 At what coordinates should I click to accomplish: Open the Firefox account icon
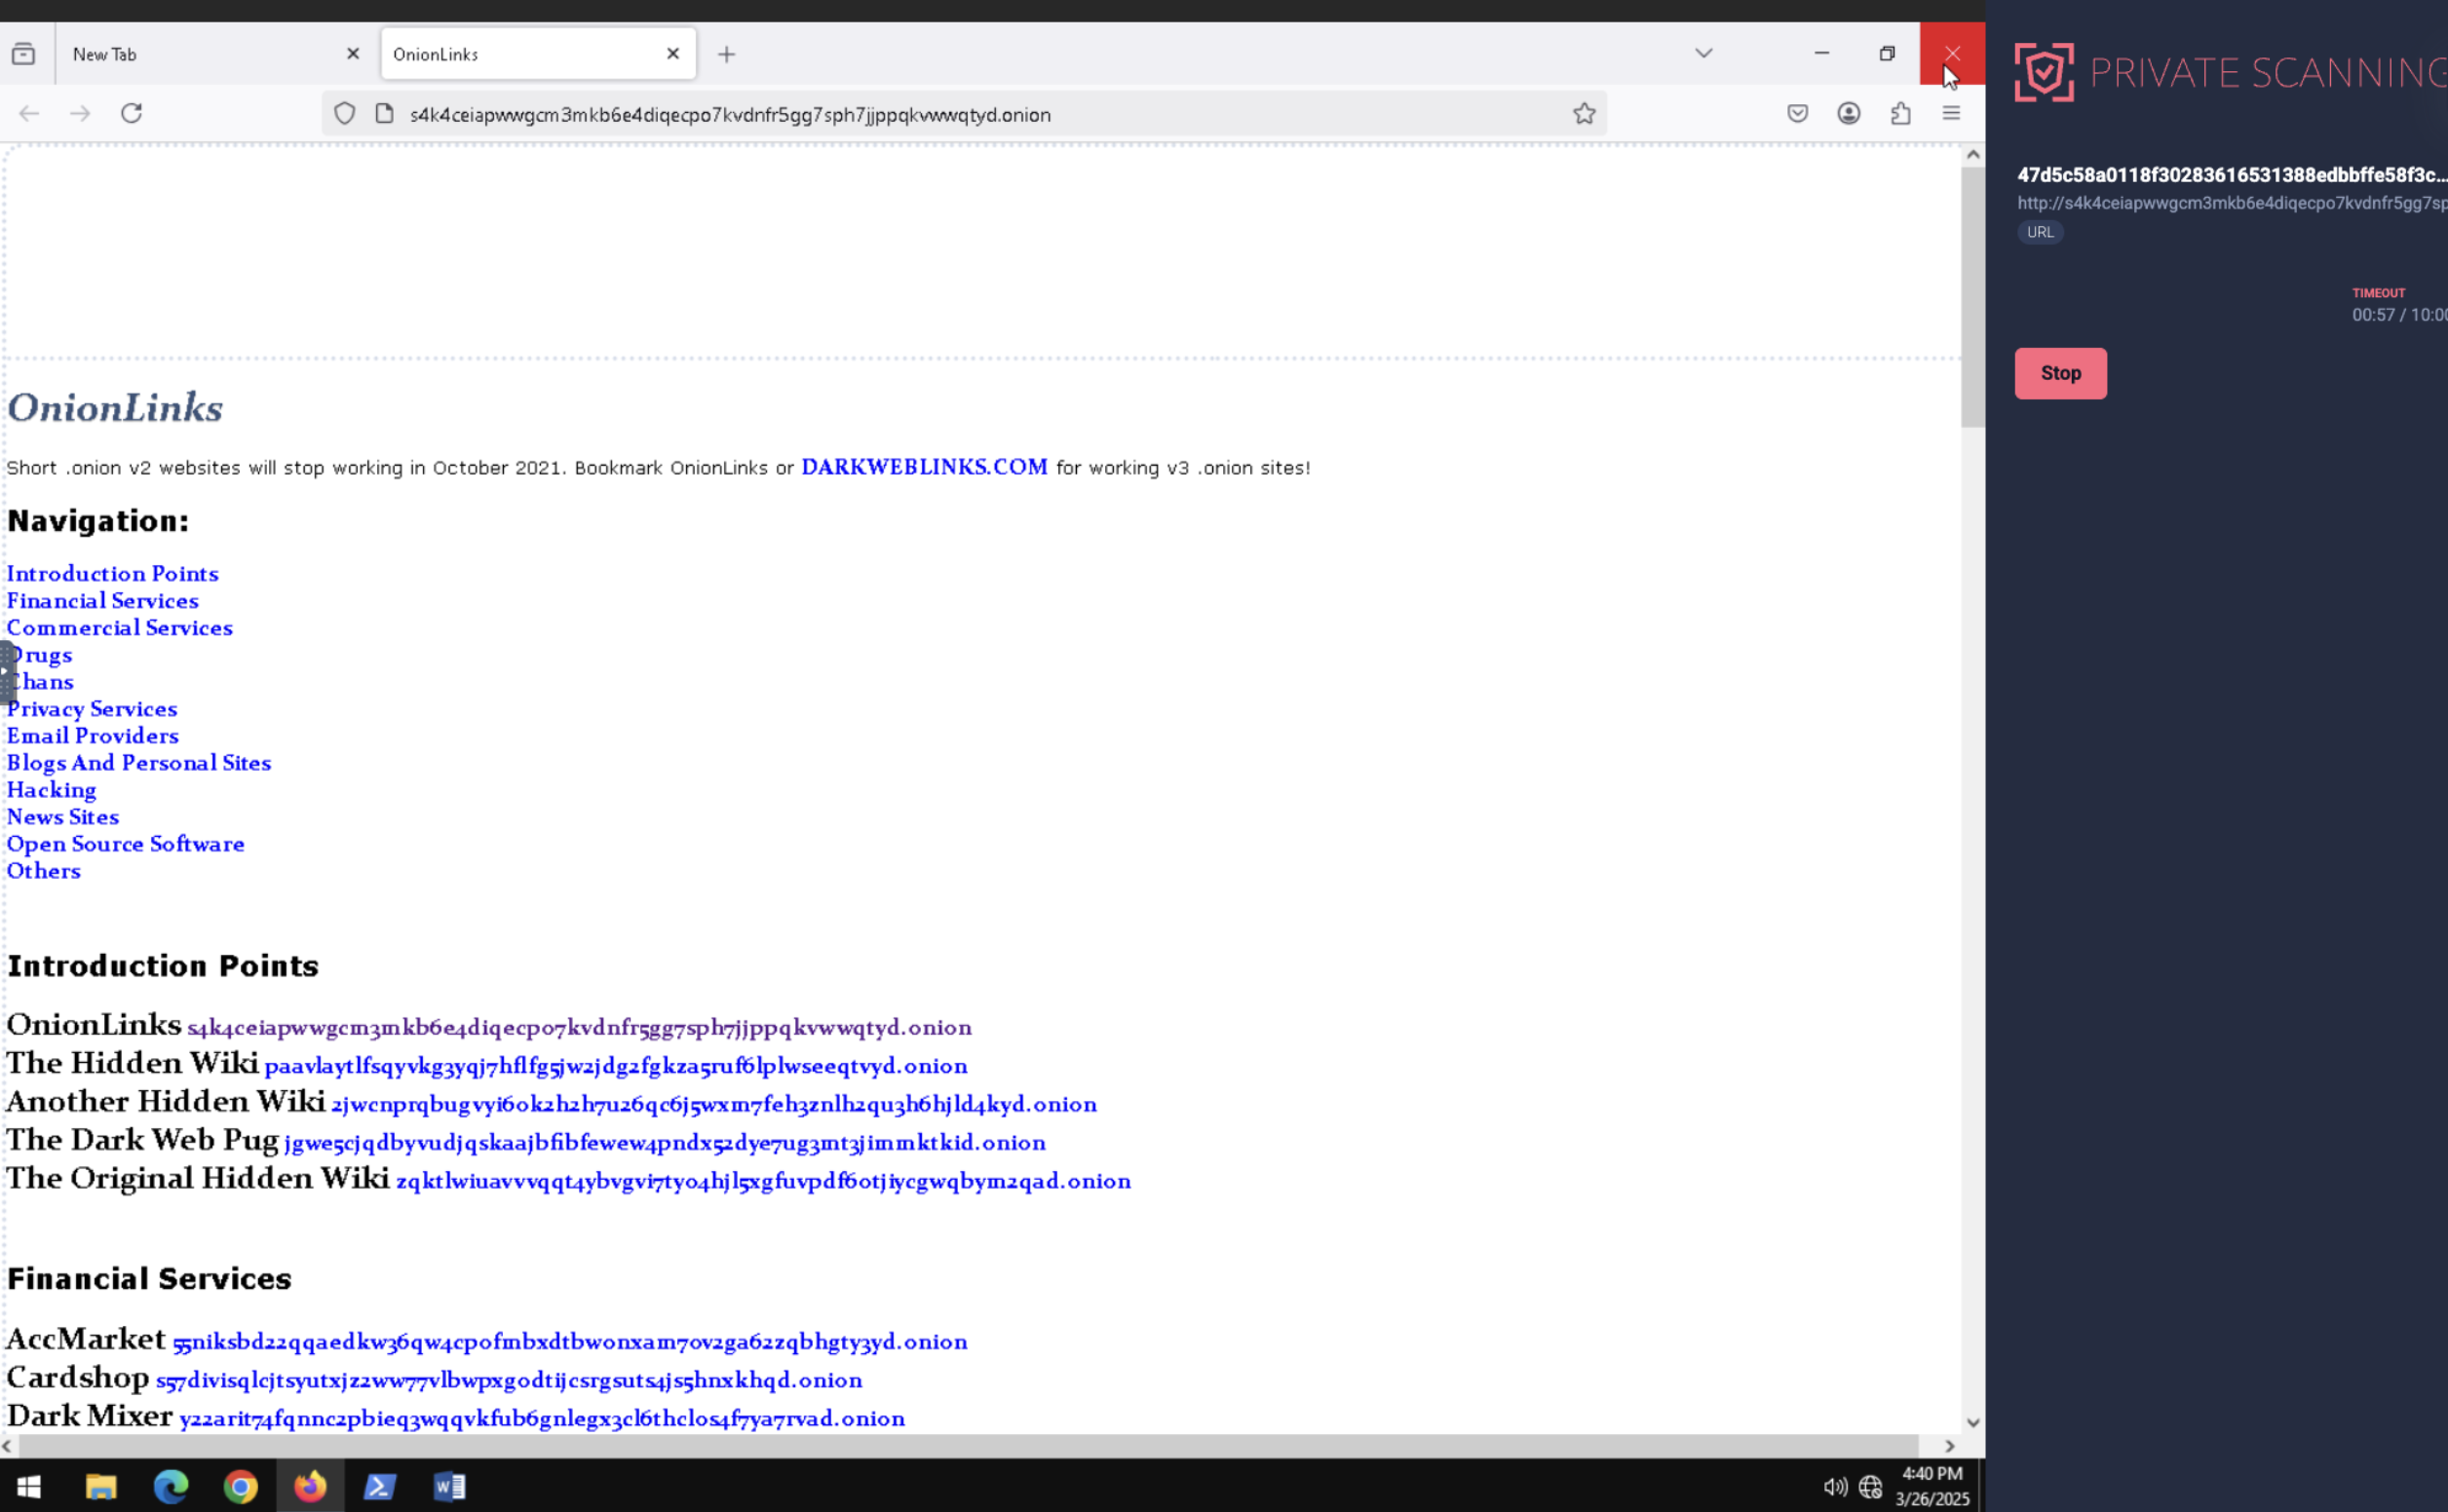(x=1848, y=113)
